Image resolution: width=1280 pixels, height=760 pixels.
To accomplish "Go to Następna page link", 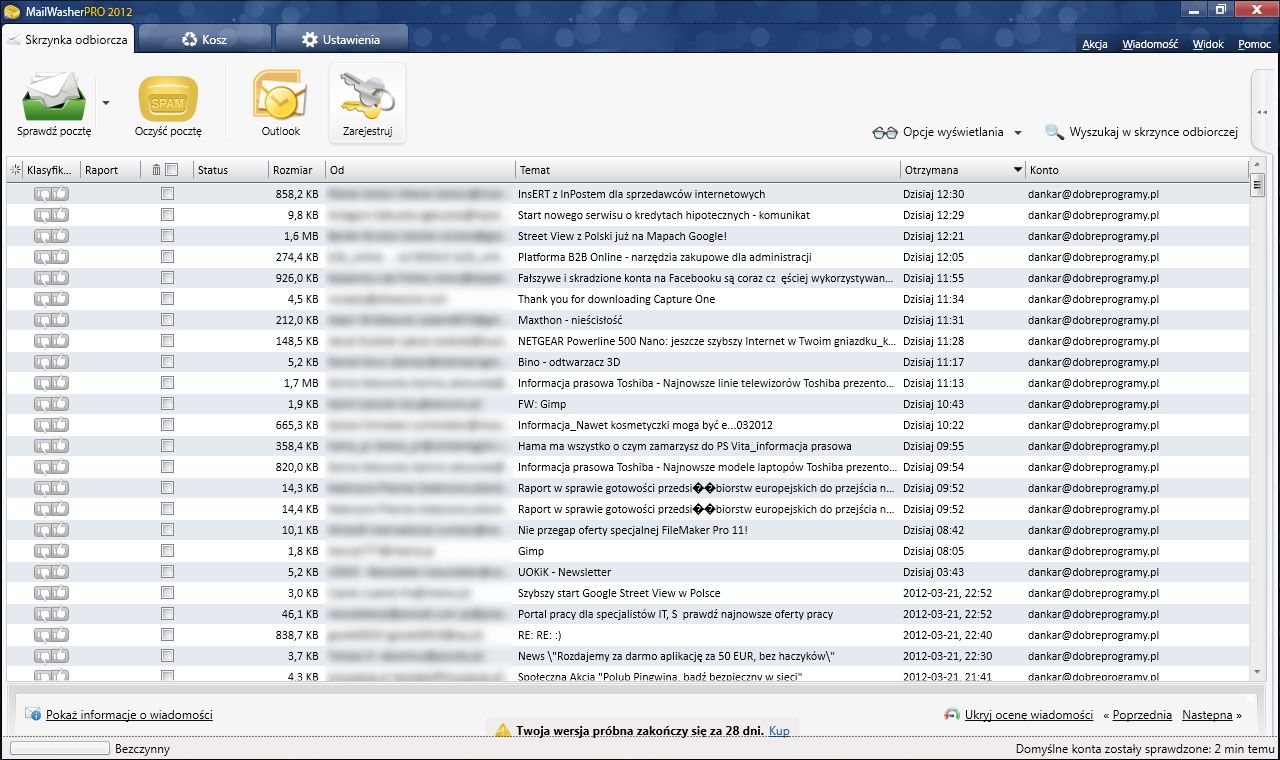I will pos(1207,715).
